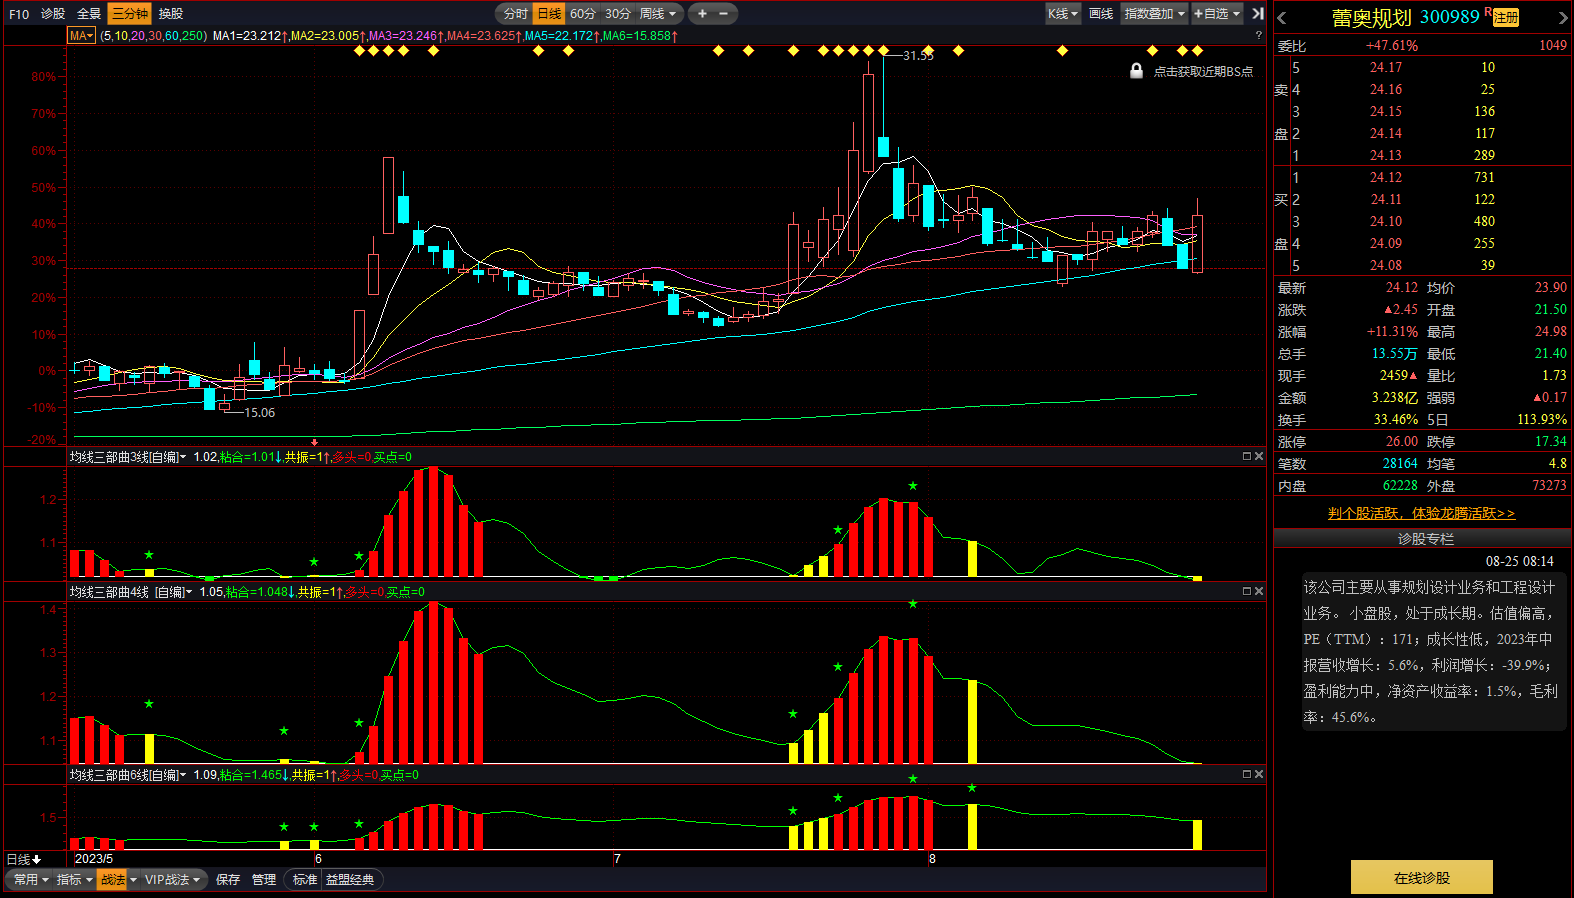Click the zoom in plus icon
The width and height of the screenshot is (1574, 898).
click(702, 14)
